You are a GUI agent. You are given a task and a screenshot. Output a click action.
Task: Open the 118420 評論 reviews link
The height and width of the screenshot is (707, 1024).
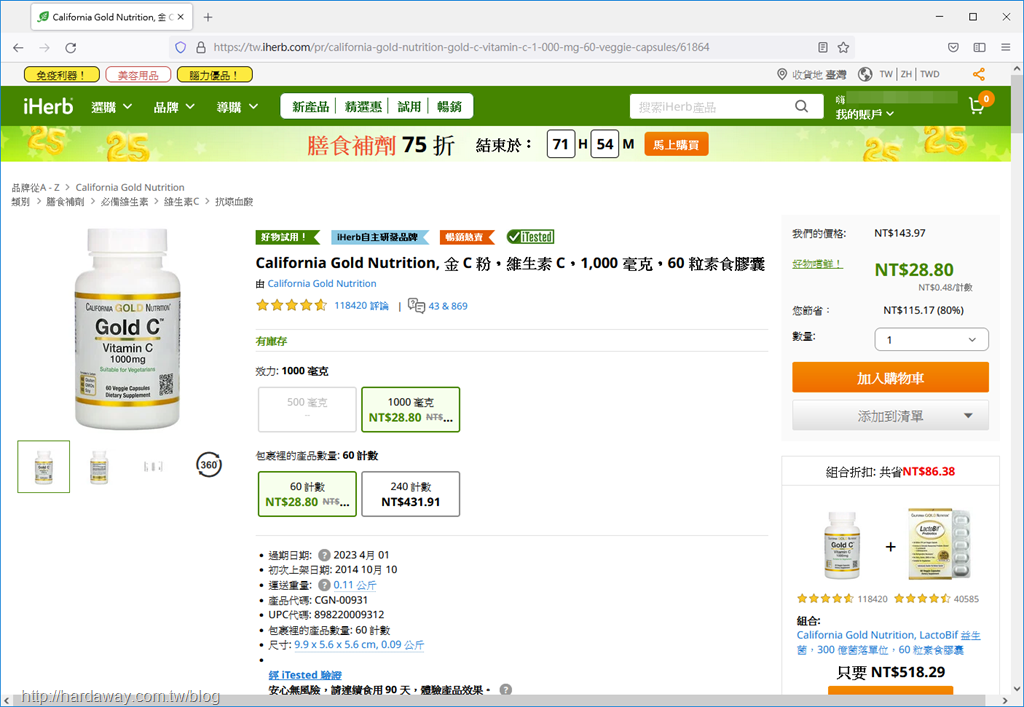361,306
